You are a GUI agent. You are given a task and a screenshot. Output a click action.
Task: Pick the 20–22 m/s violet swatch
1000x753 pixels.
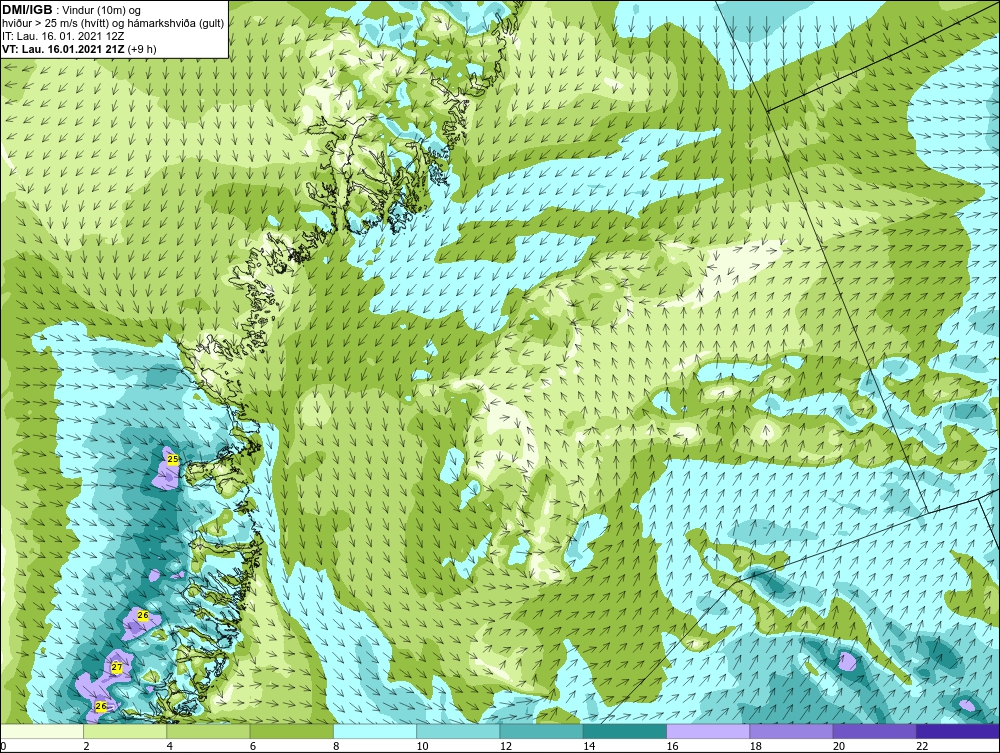click(875, 731)
